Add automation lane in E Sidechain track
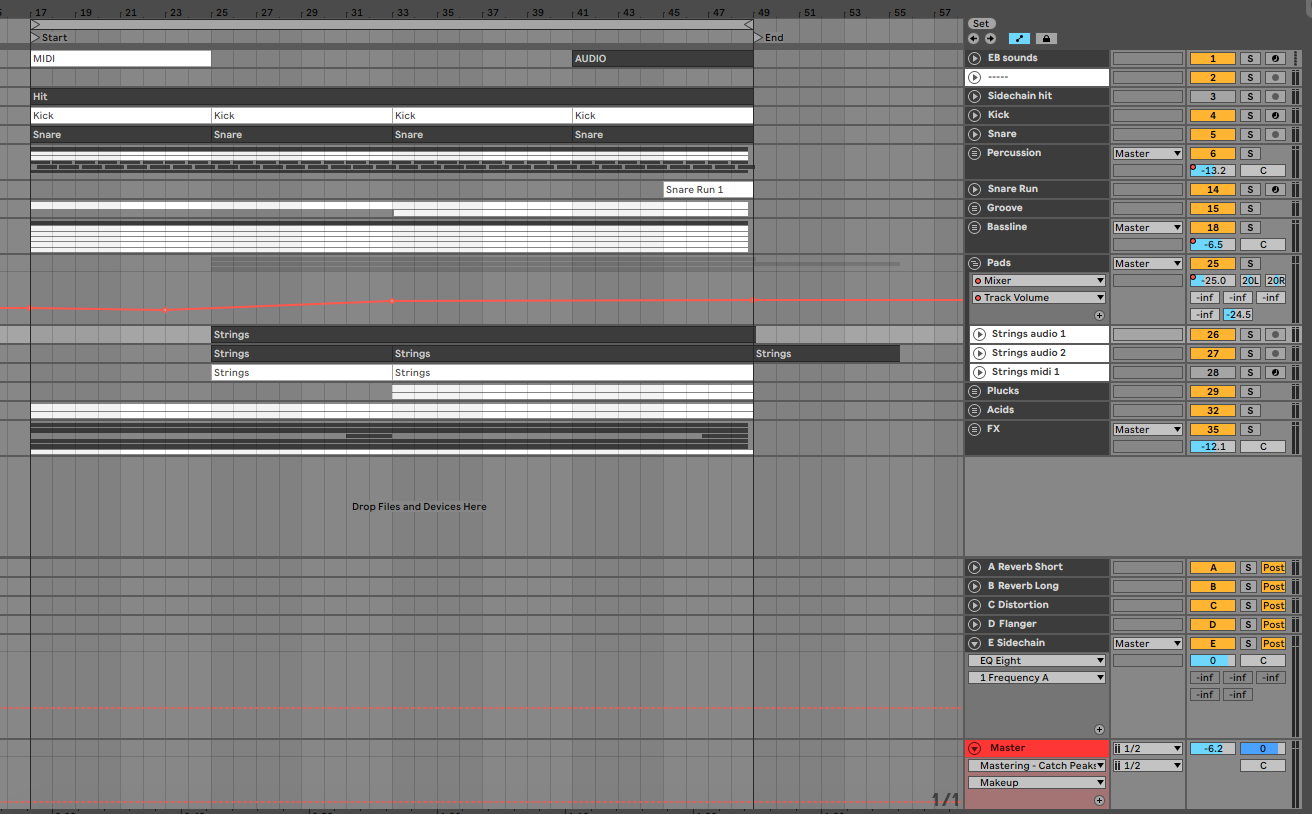 pos(1099,730)
